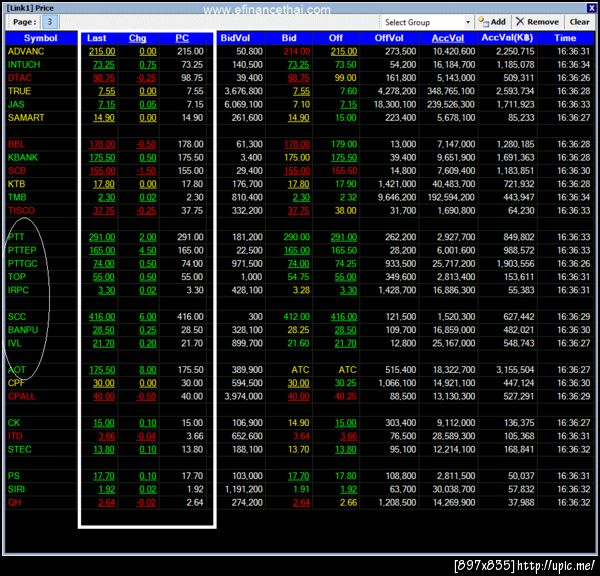Click PTTEP change value 4.50
The height and width of the screenshot is (576, 600).
click(148, 250)
